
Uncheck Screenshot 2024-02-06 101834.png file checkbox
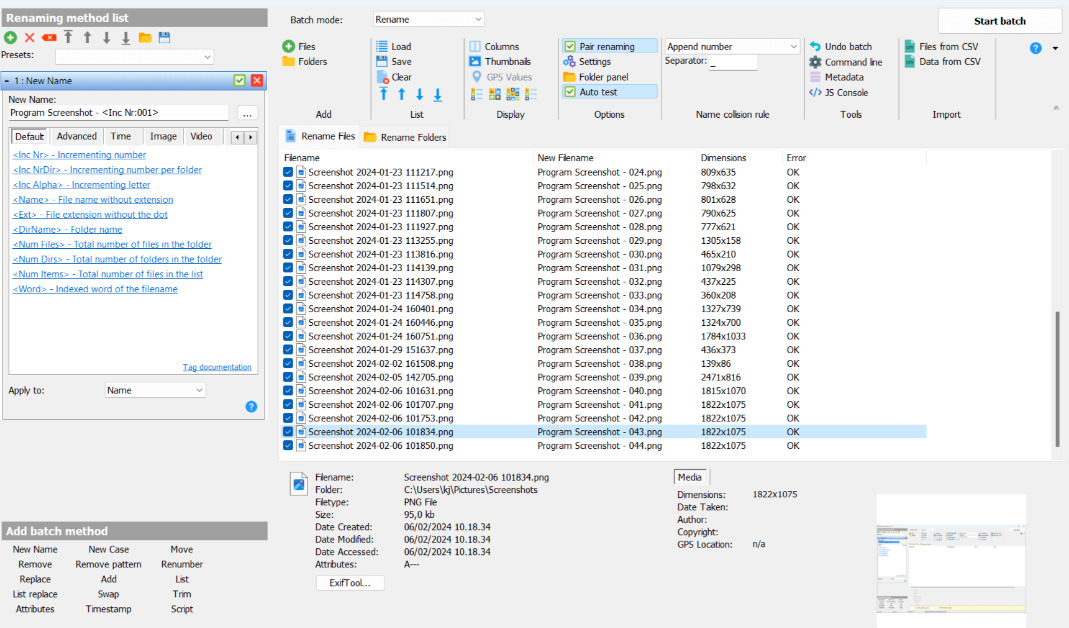(x=288, y=432)
